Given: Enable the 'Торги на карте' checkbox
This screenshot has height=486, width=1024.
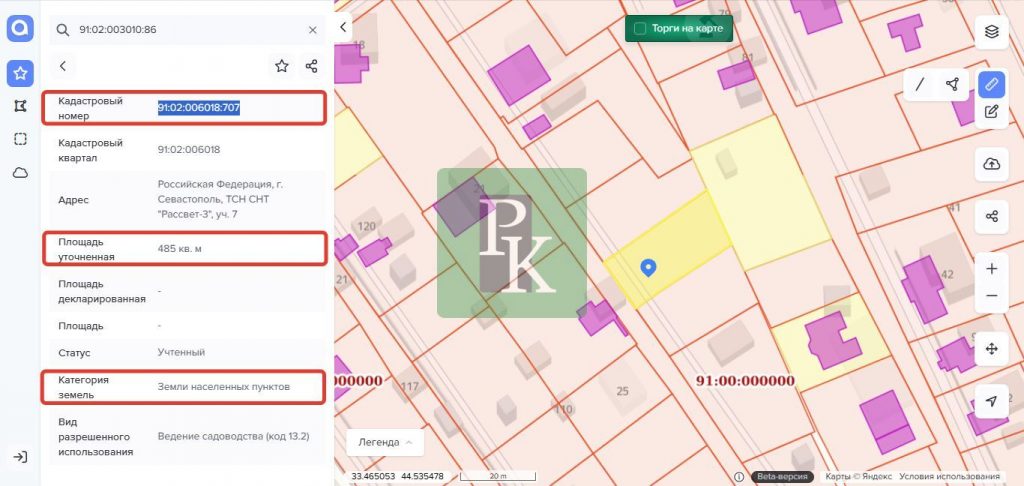Looking at the screenshot, I should tap(640, 29).
